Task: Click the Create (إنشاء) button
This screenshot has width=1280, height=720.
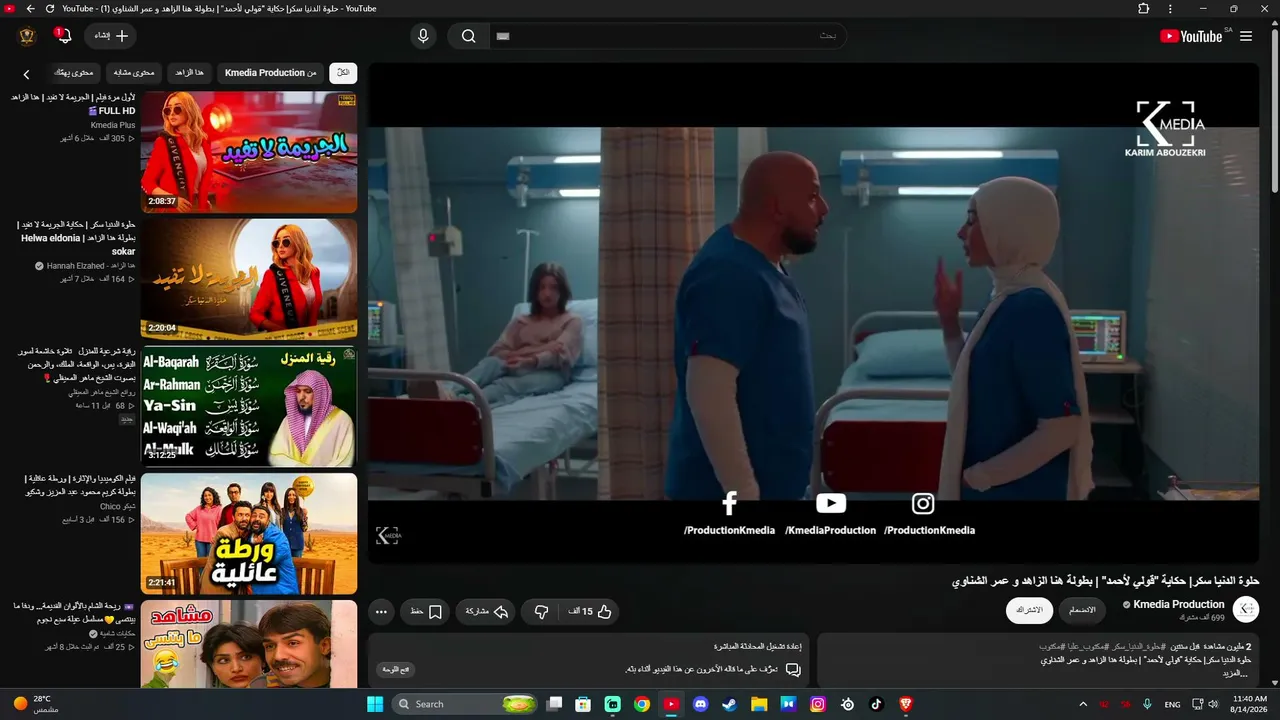Action: 110,36
